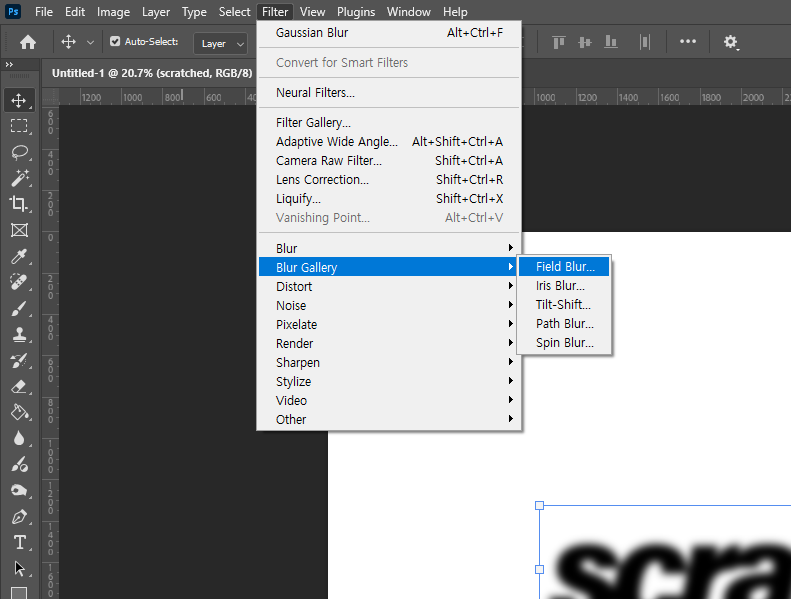The width and height of the screenshot is (791, 599).
Task: Open tool preset picker arrow
Action: [90, 42]
